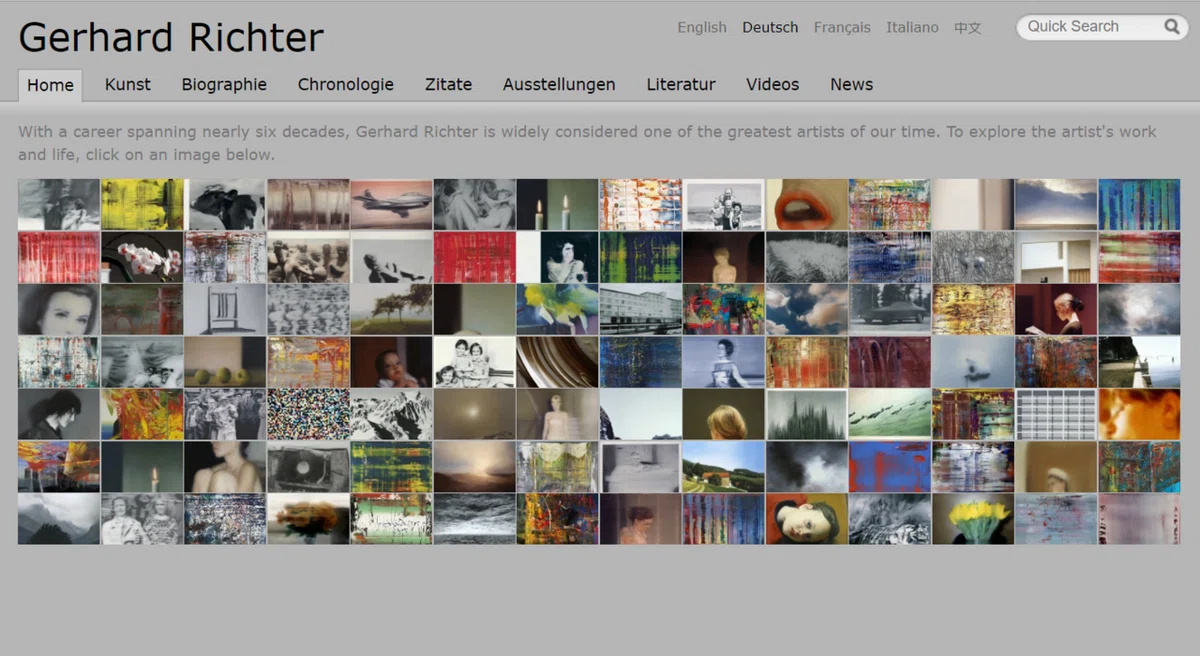Open the snowy mountain range painting thumbnail
The width and height of the screenshot is (1200, 656).
tap(392, 414)
